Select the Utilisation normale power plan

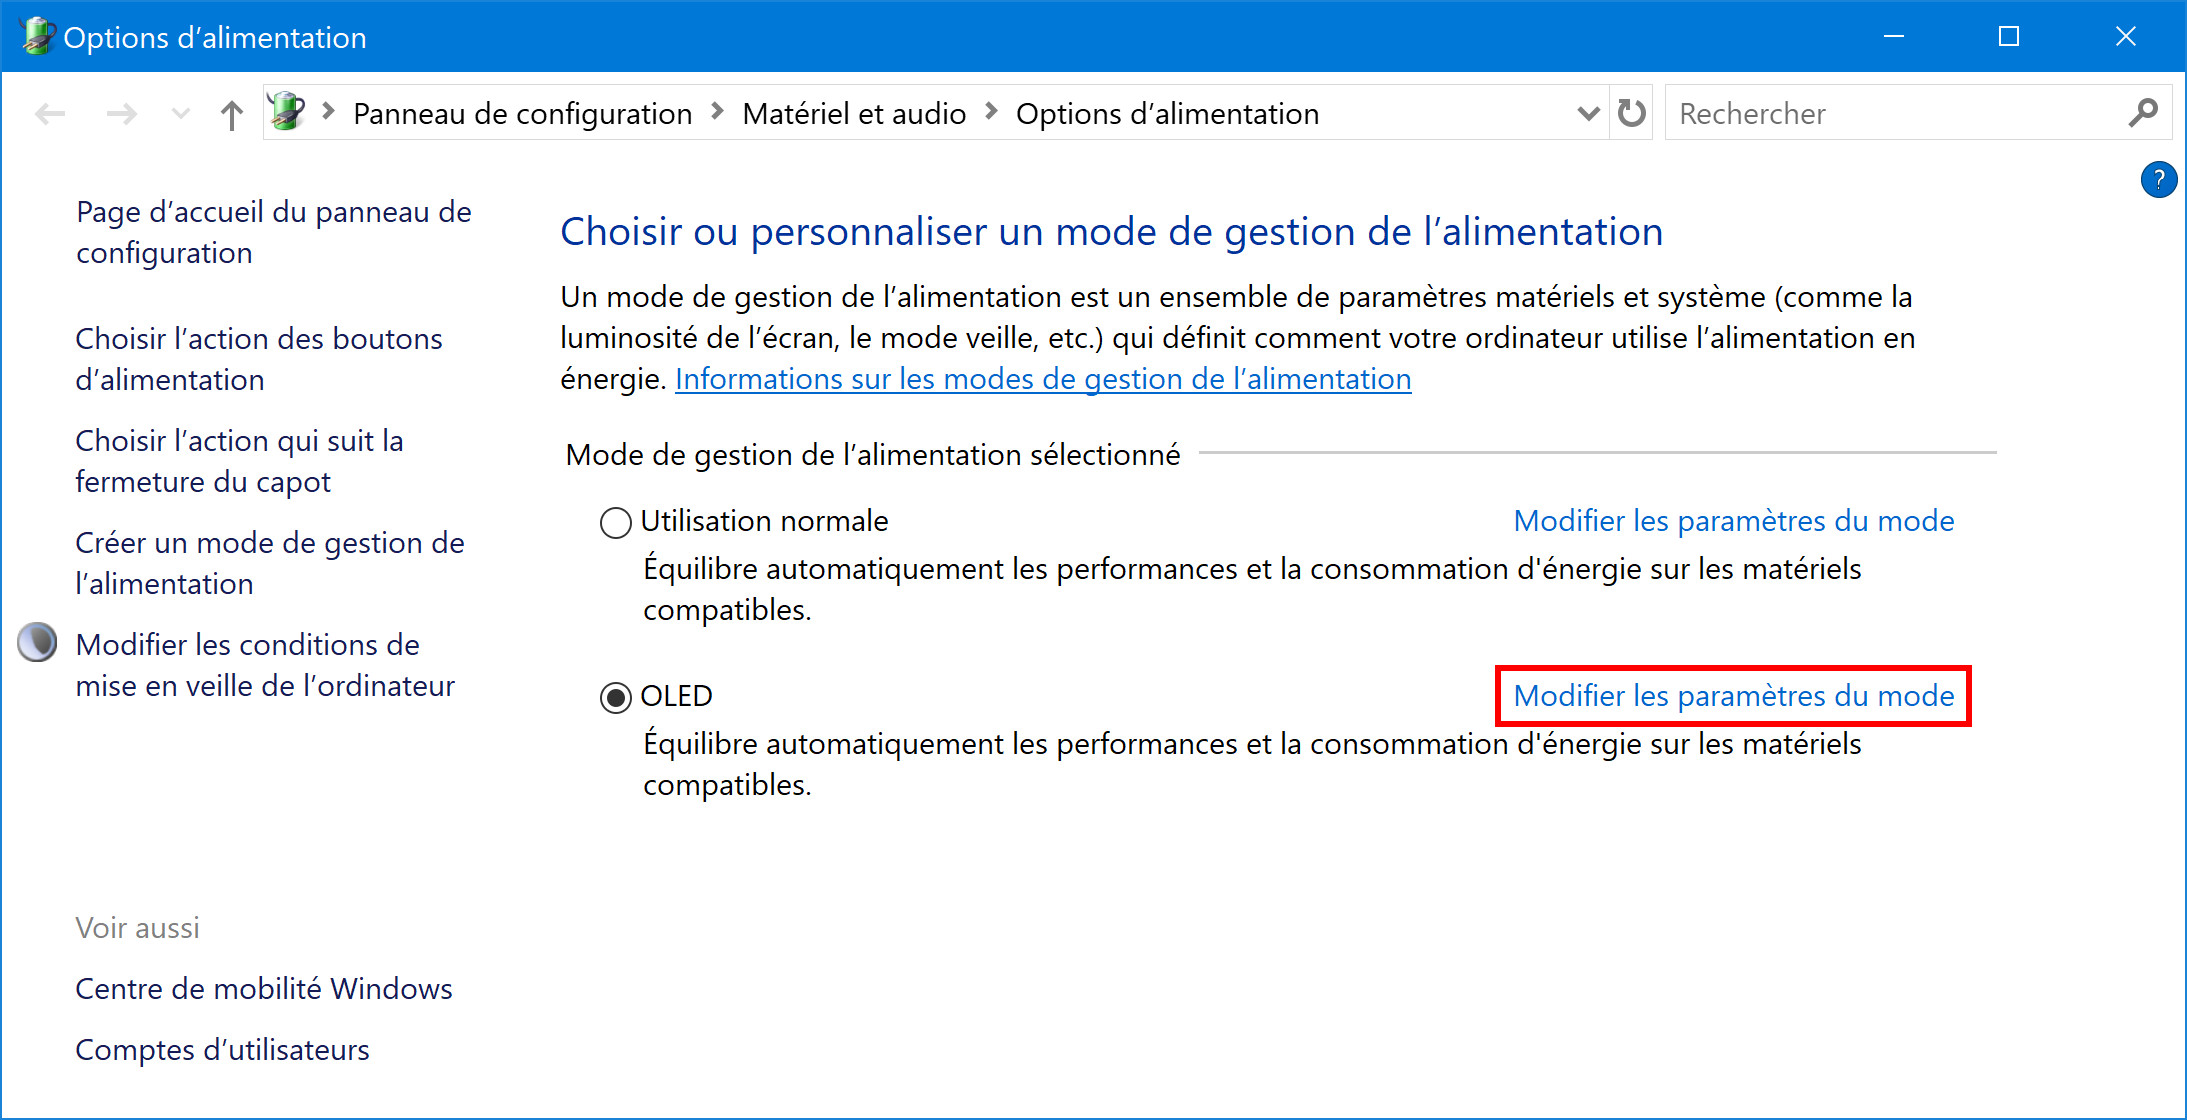(x=616, y=522)
